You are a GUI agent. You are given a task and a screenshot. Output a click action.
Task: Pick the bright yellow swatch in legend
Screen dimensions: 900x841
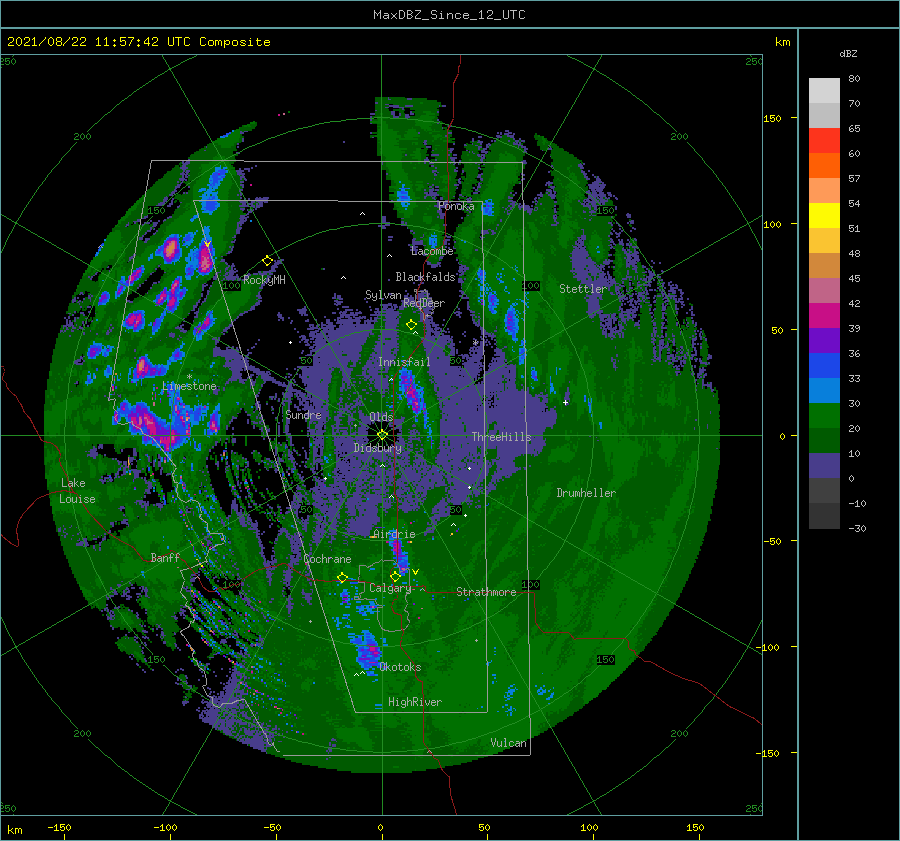tap(824, 215)
